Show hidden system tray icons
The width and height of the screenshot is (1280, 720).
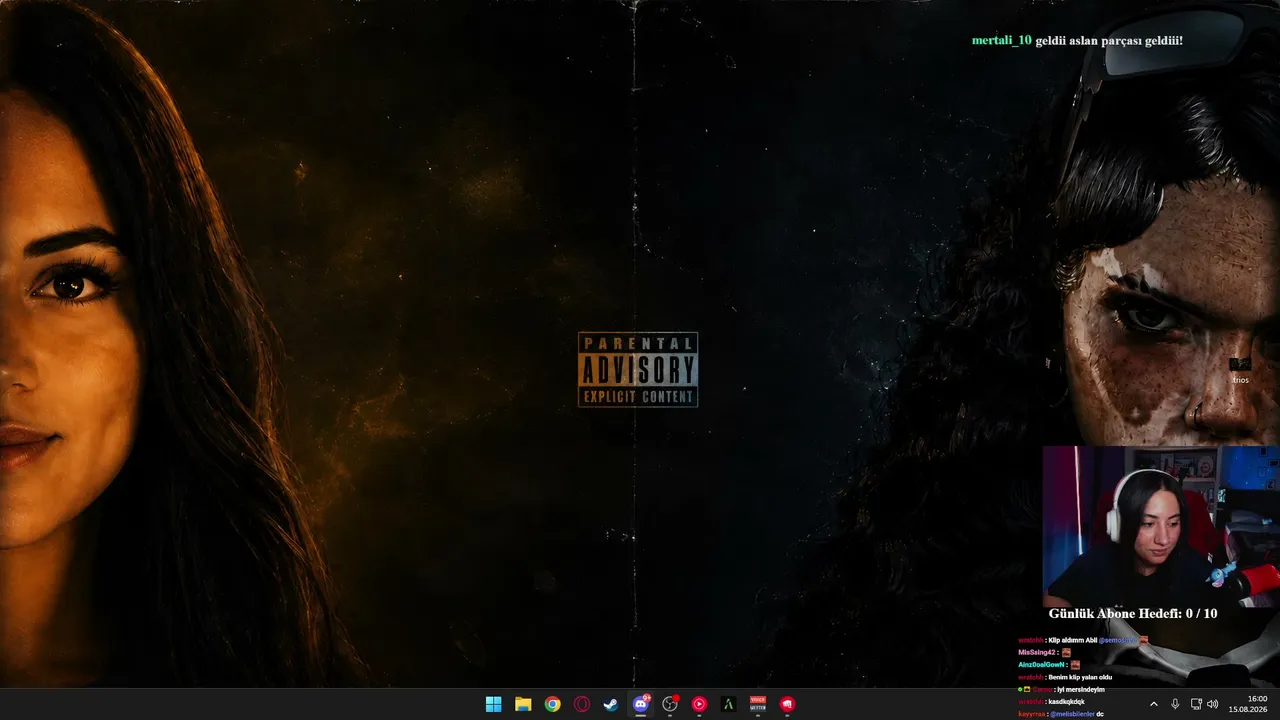pos(1153,704)
